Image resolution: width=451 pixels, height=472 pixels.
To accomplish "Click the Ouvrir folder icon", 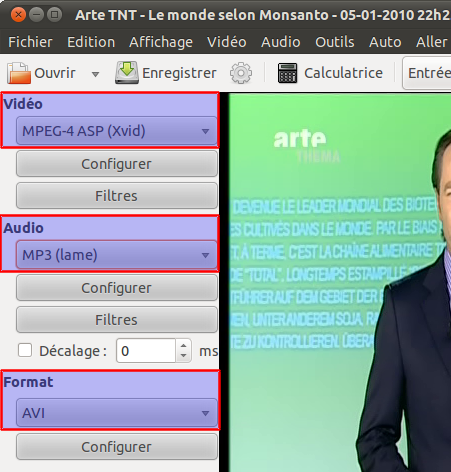I will (x=19, y=73).
